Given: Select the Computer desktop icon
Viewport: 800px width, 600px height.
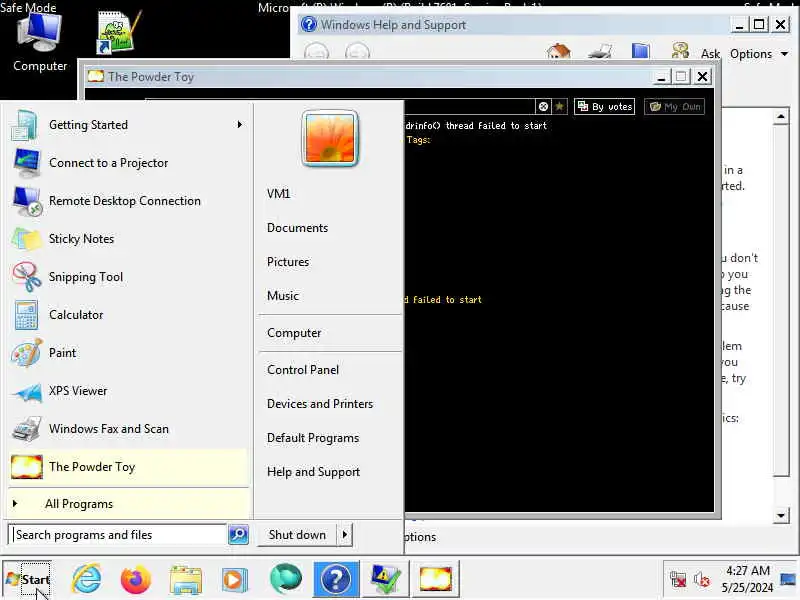Looking at the screenshot, I should 40,42.
